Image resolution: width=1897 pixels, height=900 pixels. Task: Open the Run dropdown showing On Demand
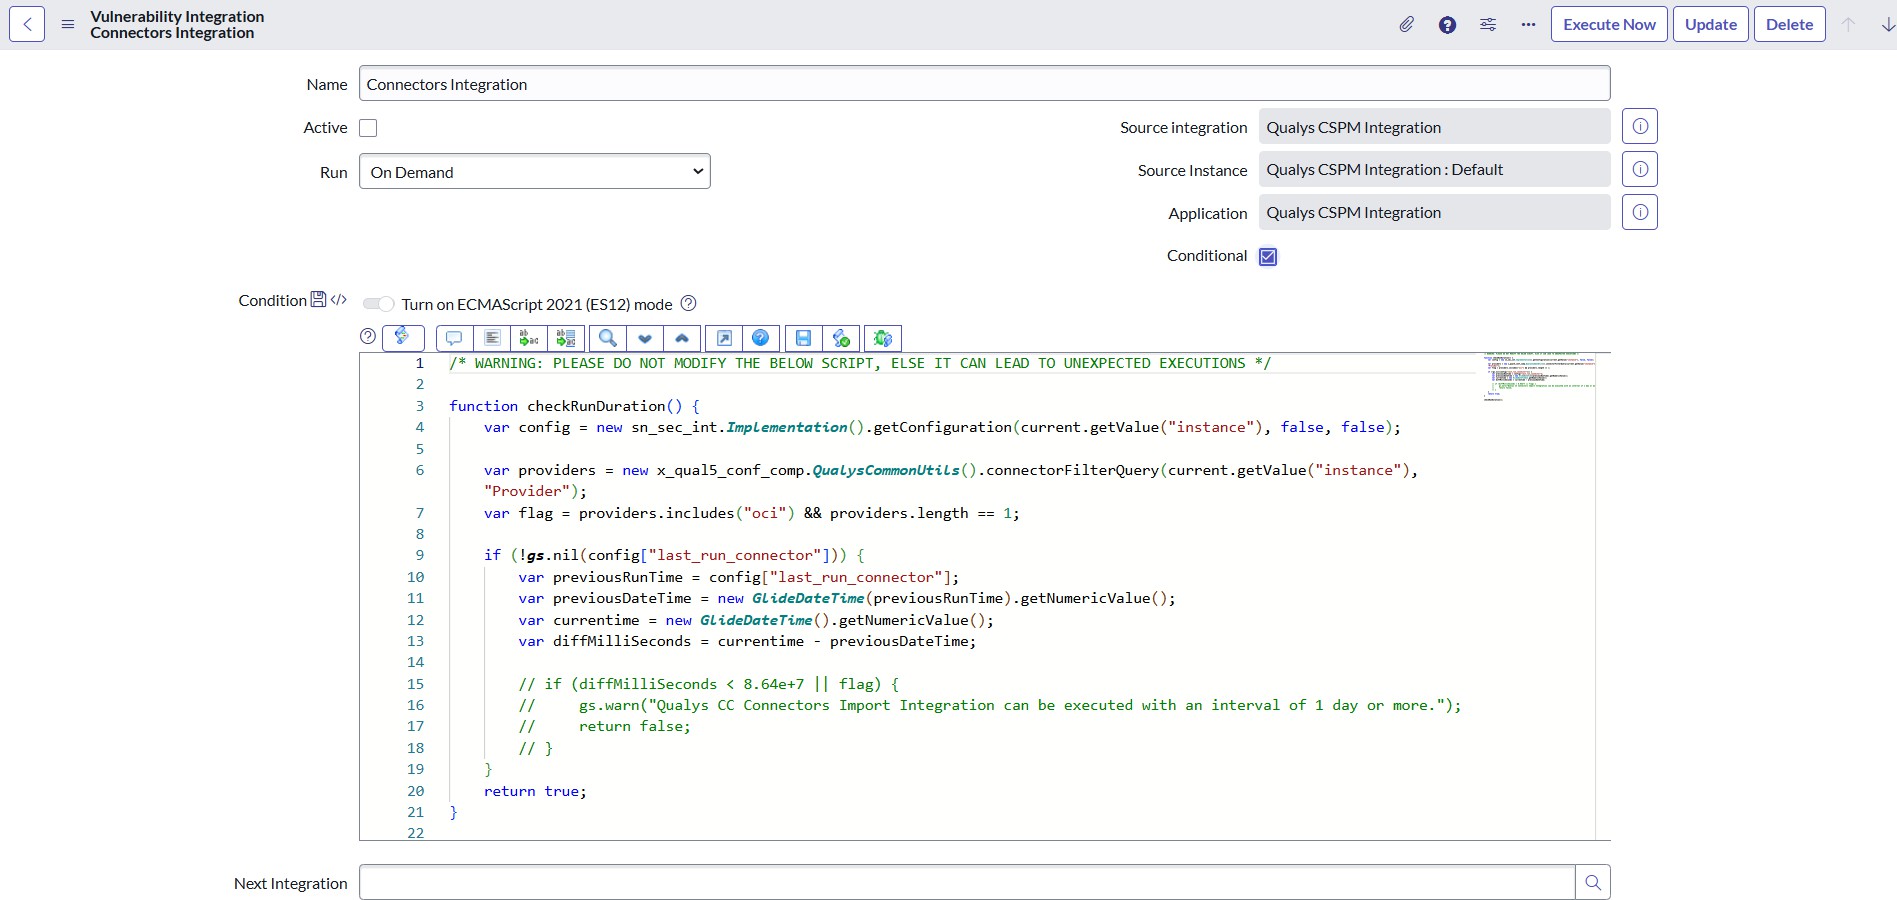pyautogui.click(x=535, y=171)
